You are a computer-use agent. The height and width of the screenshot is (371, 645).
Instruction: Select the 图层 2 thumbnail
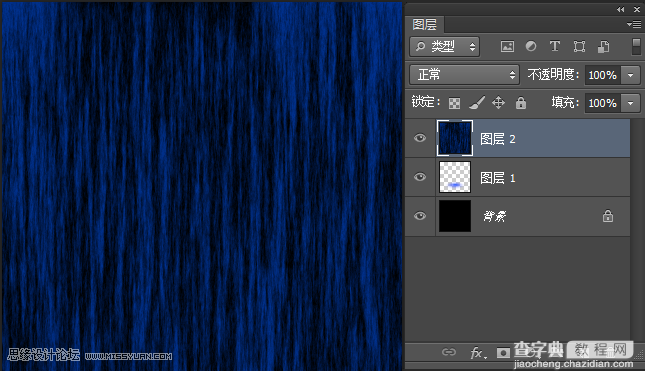pos(455,138)
